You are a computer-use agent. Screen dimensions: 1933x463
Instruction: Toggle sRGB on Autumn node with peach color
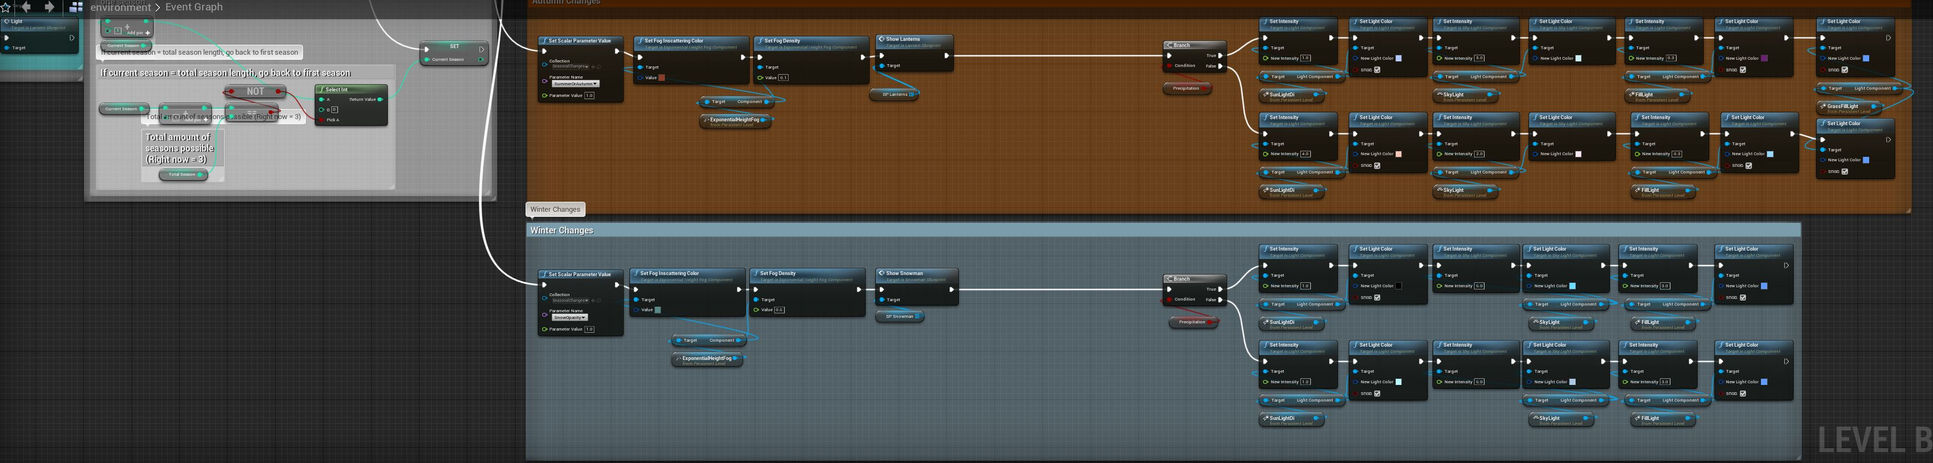[x=1377, y=165]
